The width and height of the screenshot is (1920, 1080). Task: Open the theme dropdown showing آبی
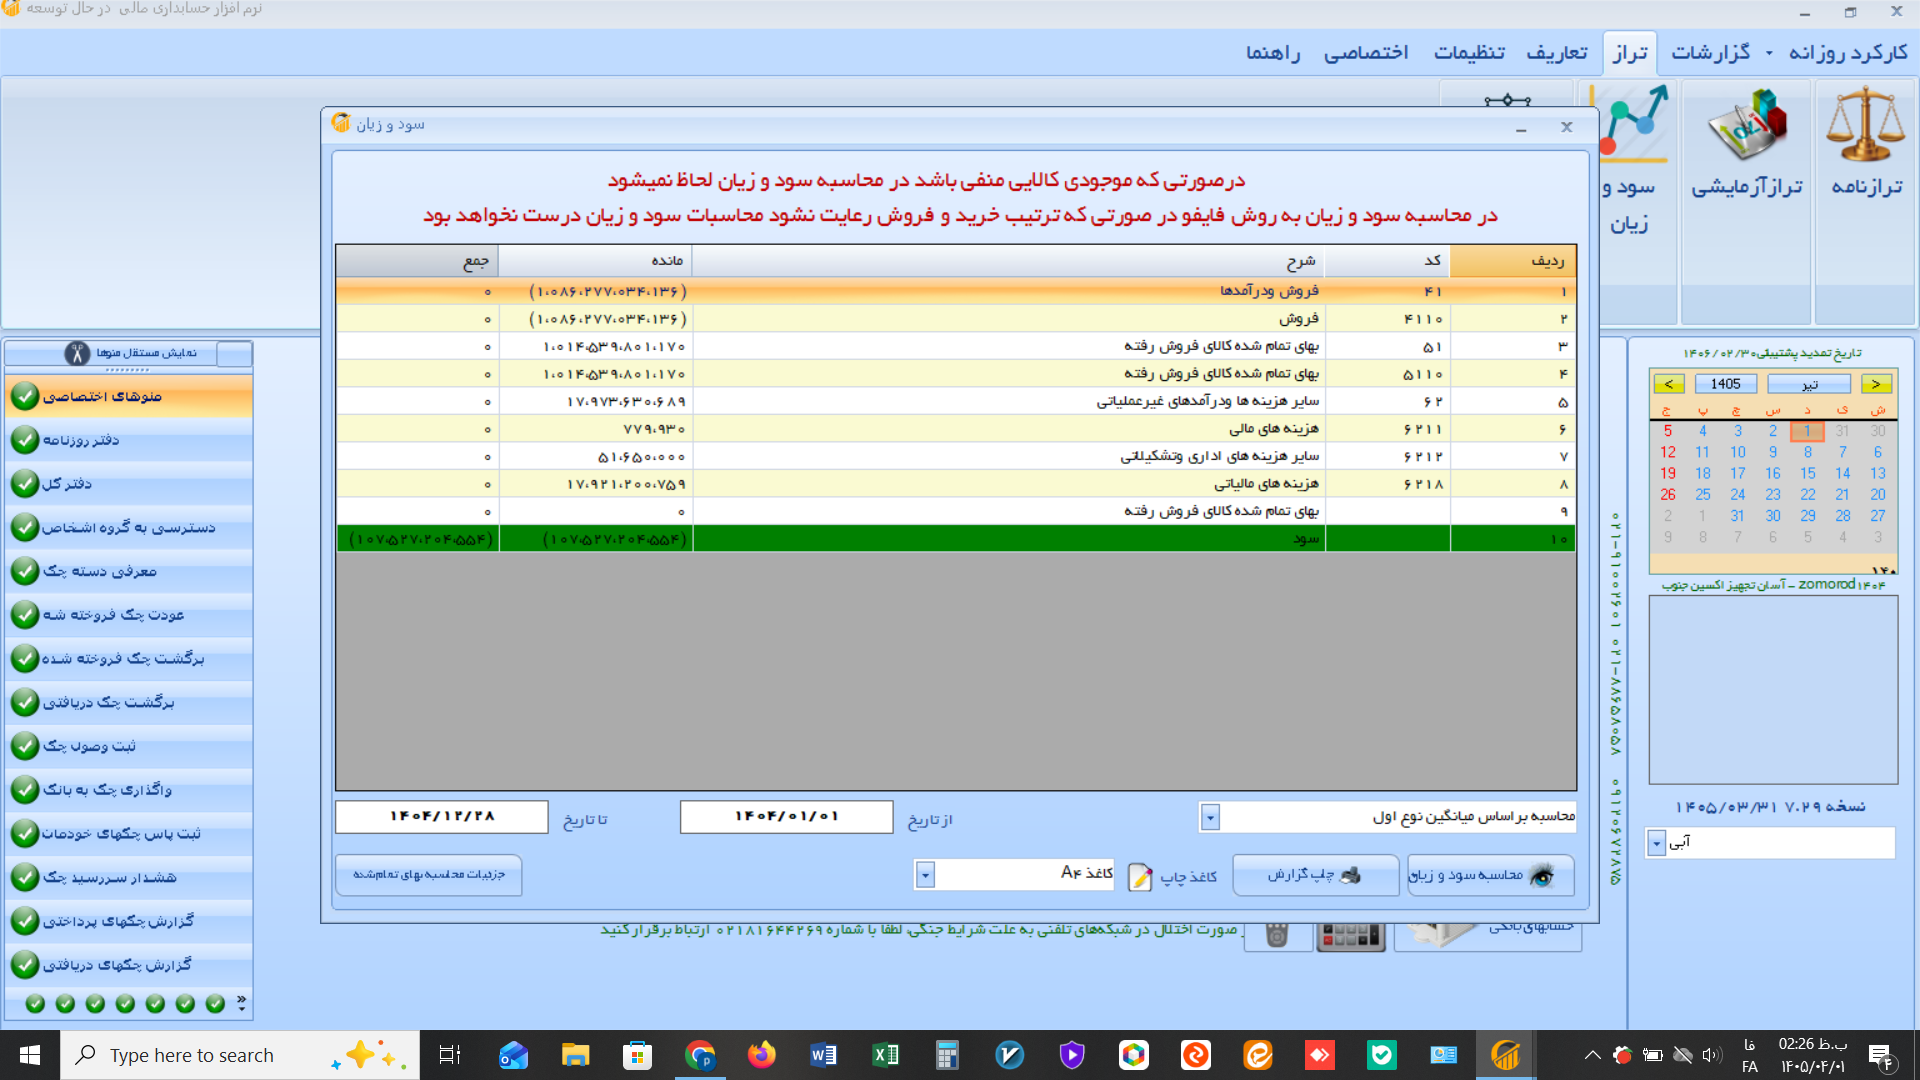point(1656,843)
